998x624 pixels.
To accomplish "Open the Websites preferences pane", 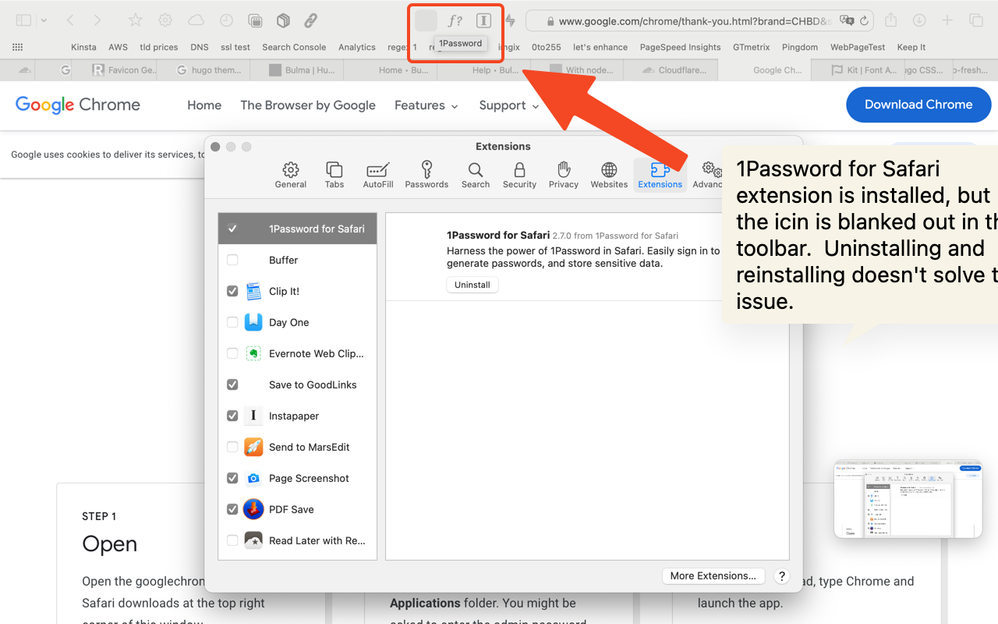I will (609, 174).
